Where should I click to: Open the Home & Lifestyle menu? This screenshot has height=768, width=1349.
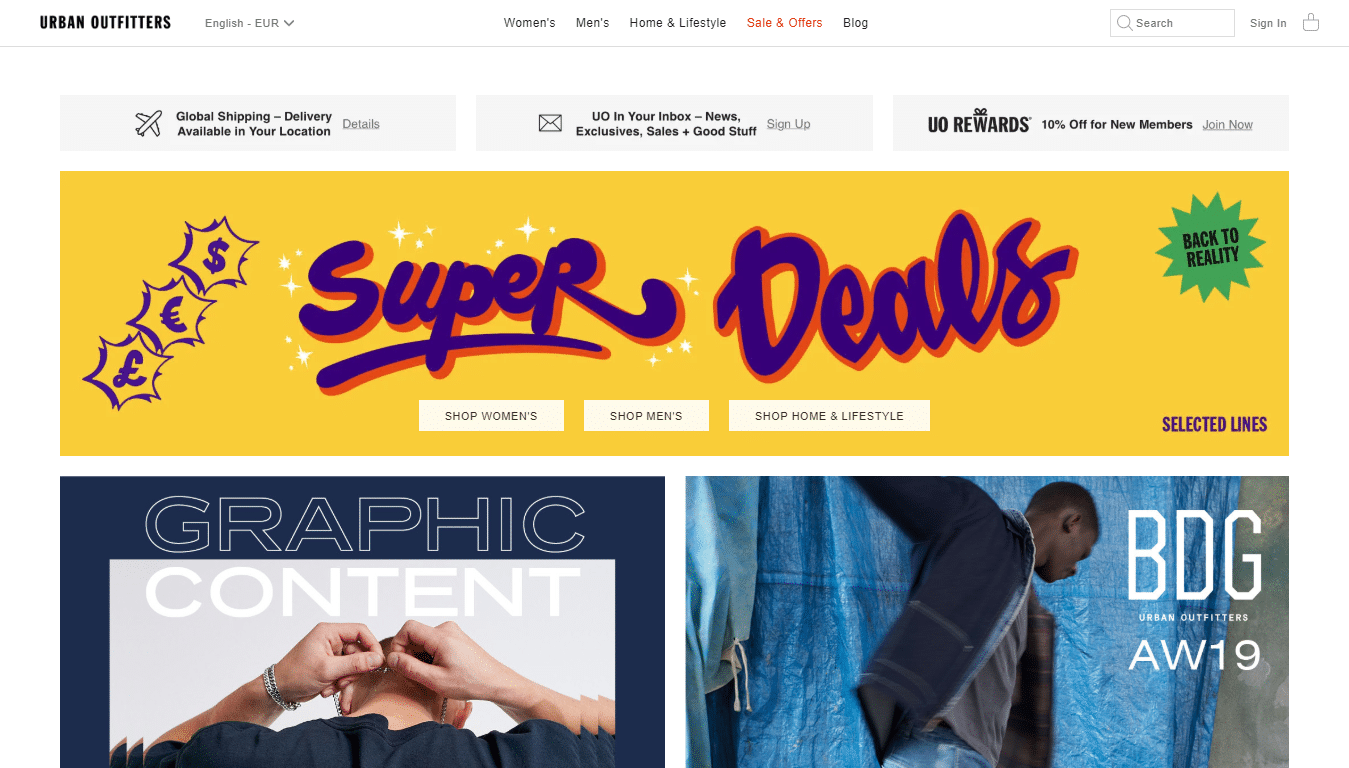678,23
